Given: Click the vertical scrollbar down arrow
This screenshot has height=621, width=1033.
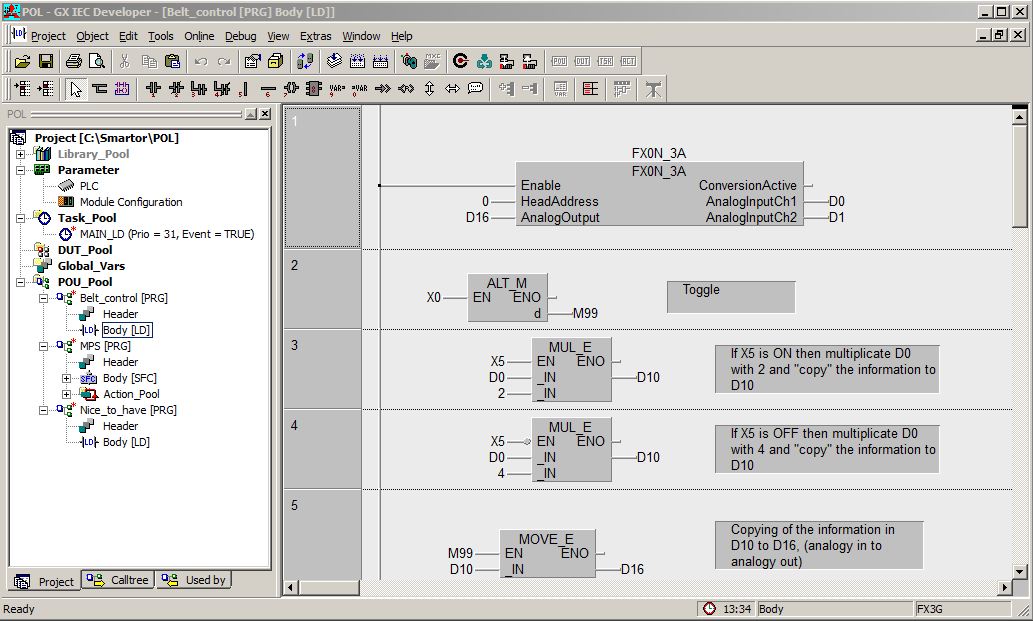Looking at the screenshot, I should (1020, 571).
